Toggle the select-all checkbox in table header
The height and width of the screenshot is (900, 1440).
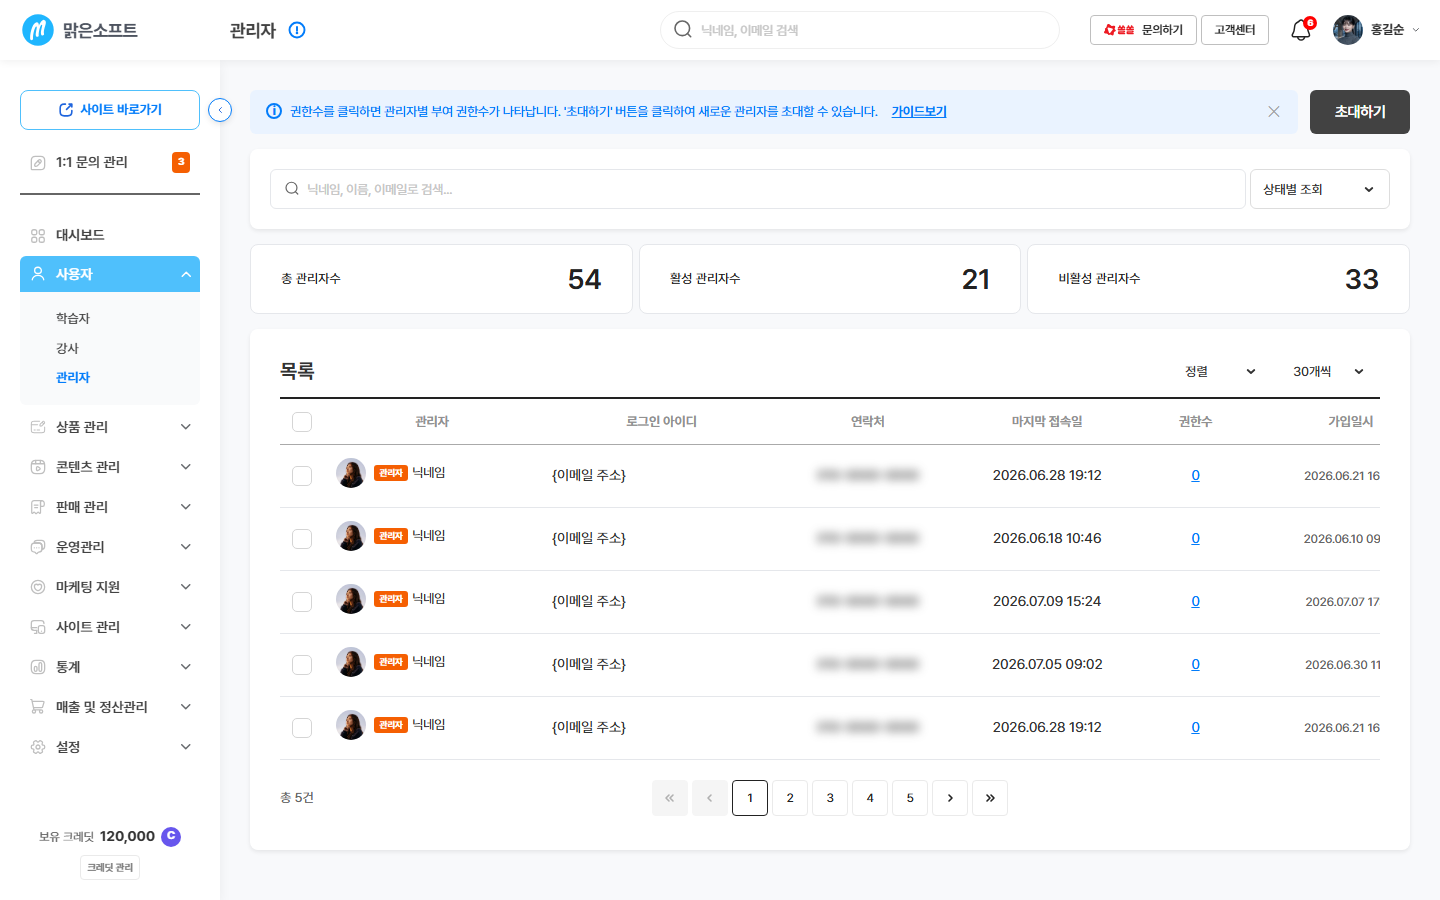click(302, 422)
